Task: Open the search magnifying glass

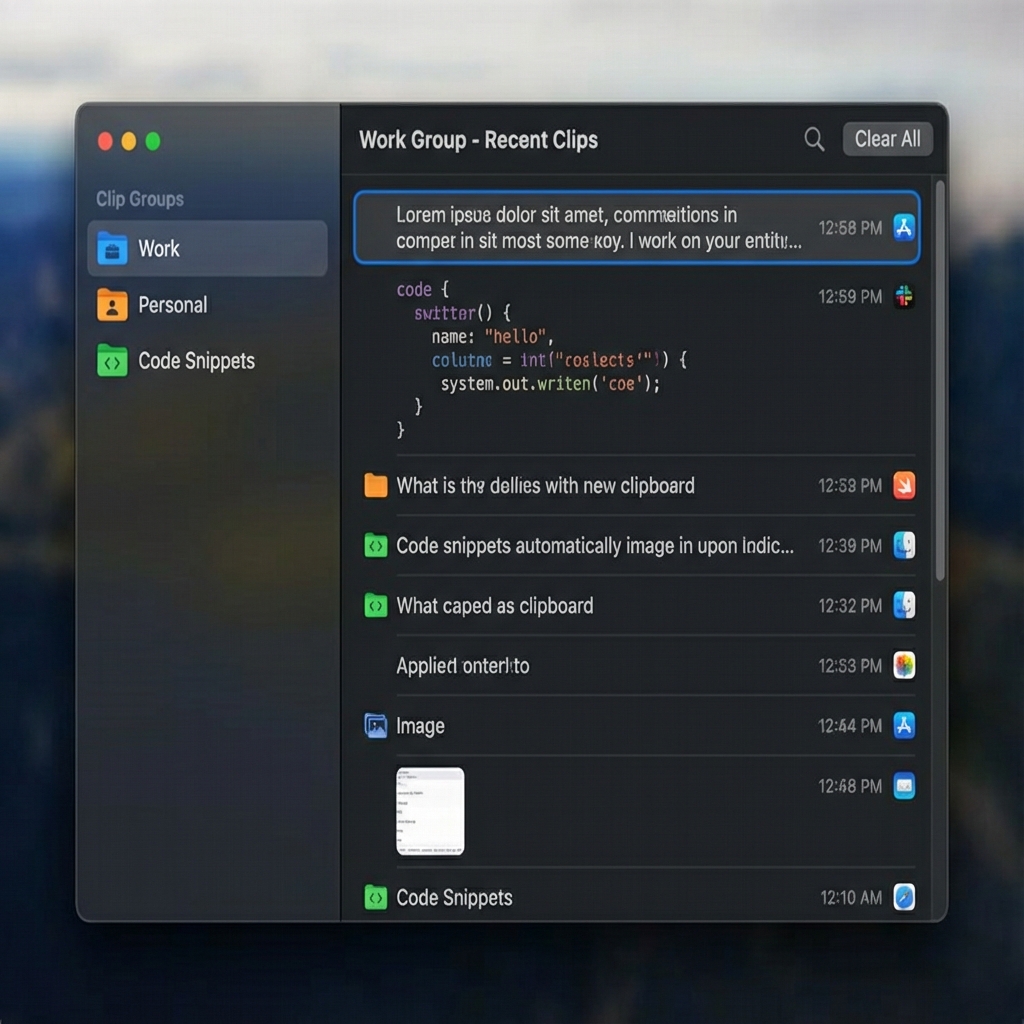Action: tap(813, 140)
